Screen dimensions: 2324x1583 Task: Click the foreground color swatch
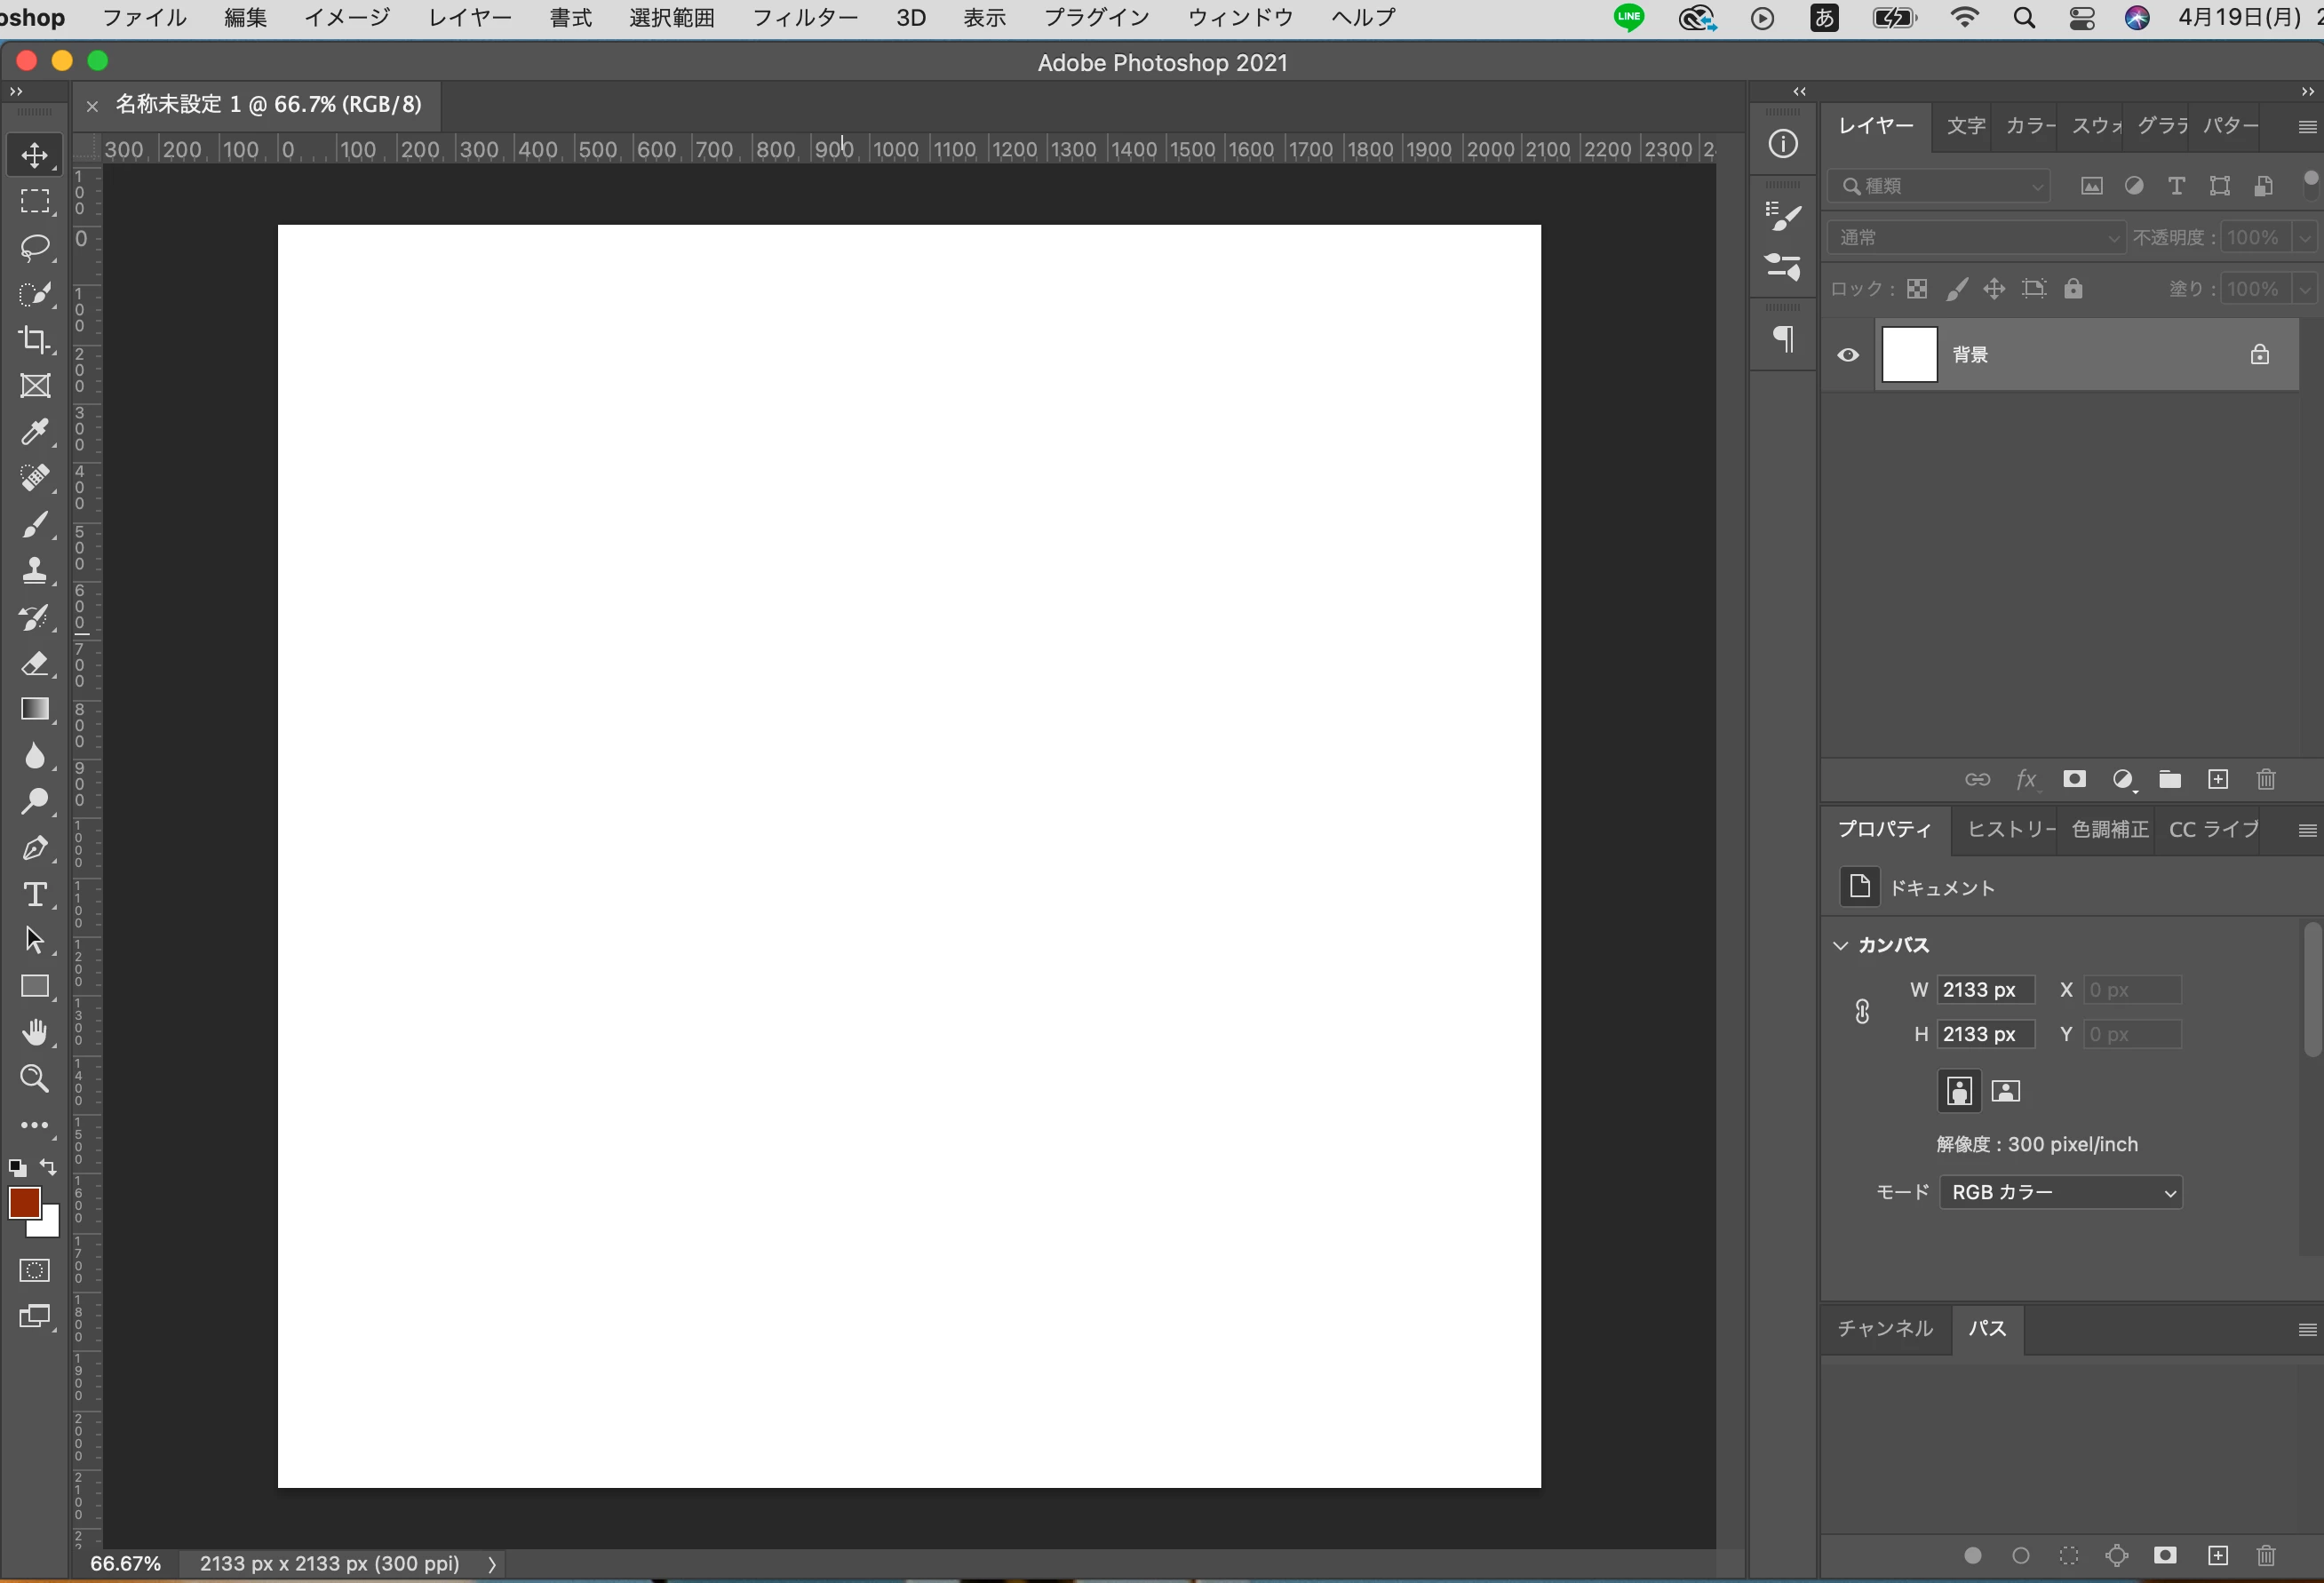point(24,1202)
